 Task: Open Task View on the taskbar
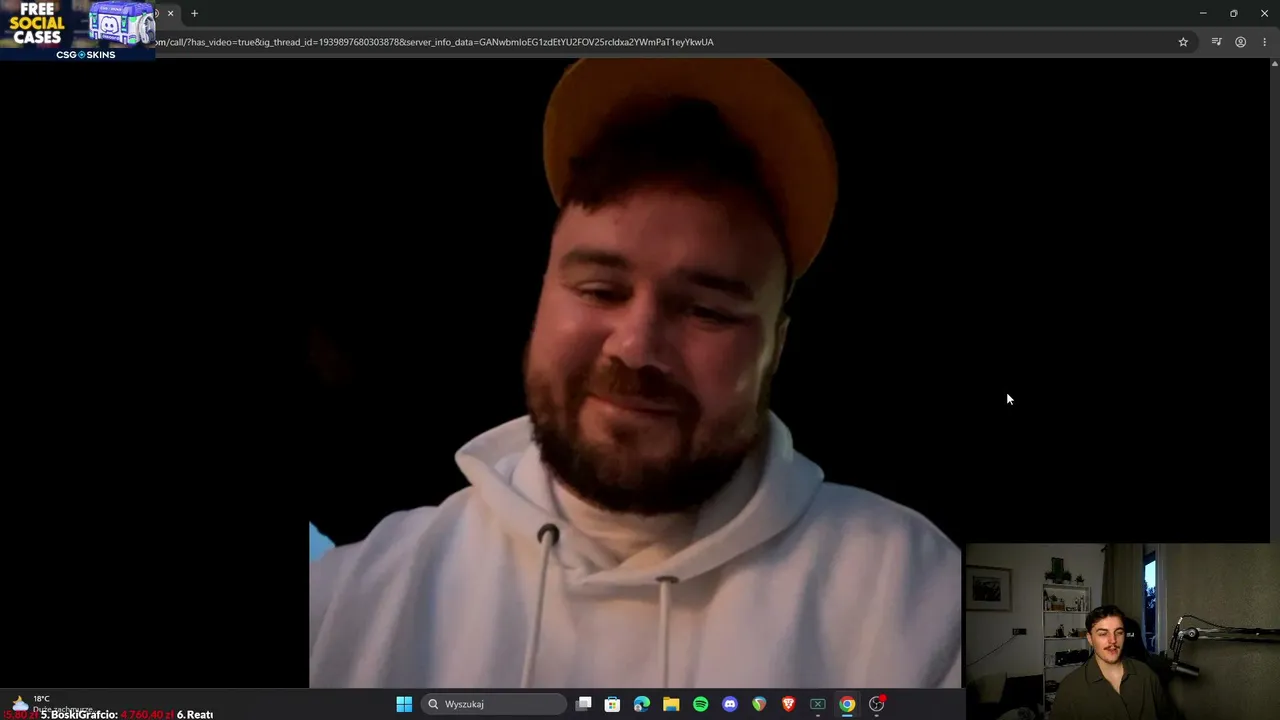point(584,704)
